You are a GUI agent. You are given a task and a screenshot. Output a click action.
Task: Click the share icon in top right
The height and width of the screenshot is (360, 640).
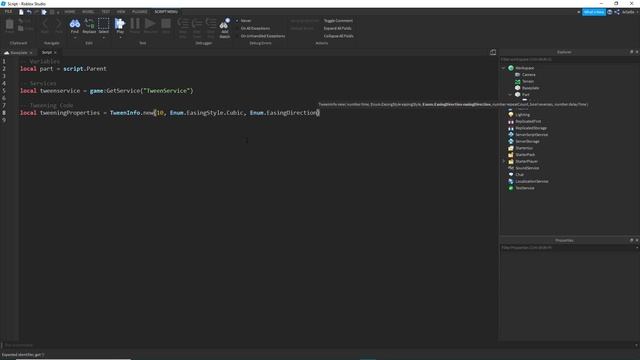coord(617,12)
